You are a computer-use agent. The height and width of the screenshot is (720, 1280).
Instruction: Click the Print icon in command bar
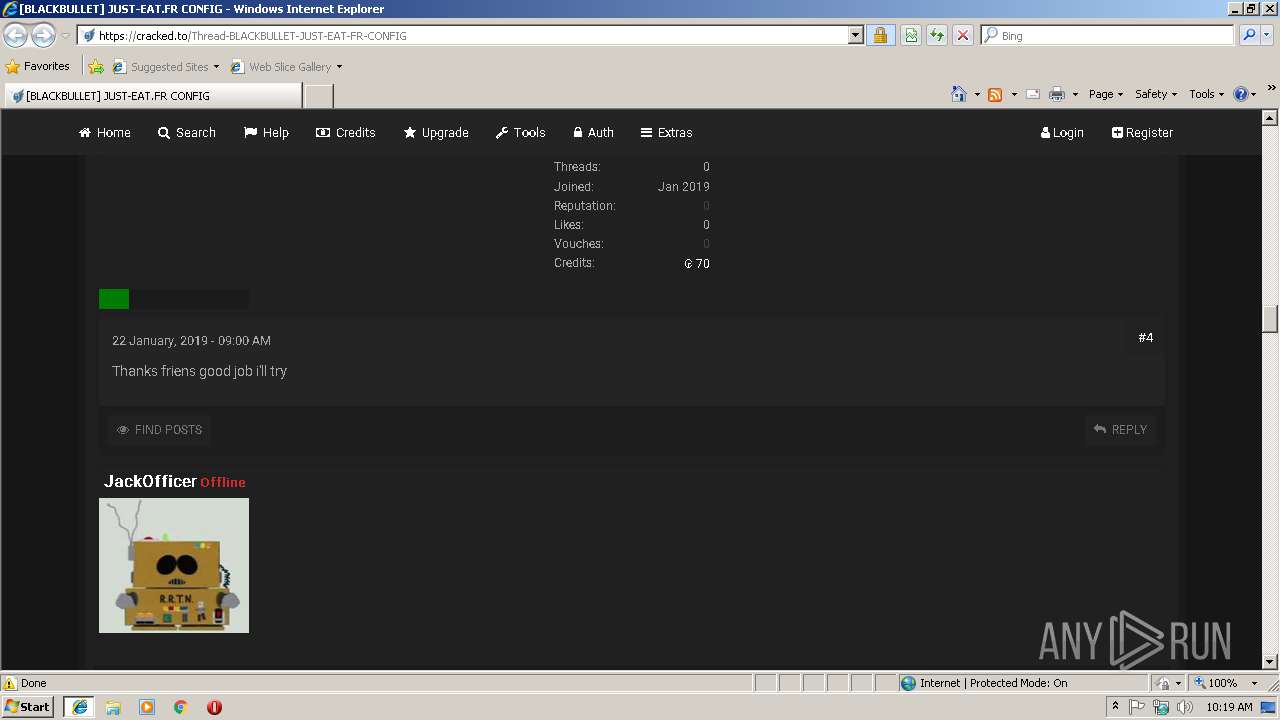[x=1057, y=94]
